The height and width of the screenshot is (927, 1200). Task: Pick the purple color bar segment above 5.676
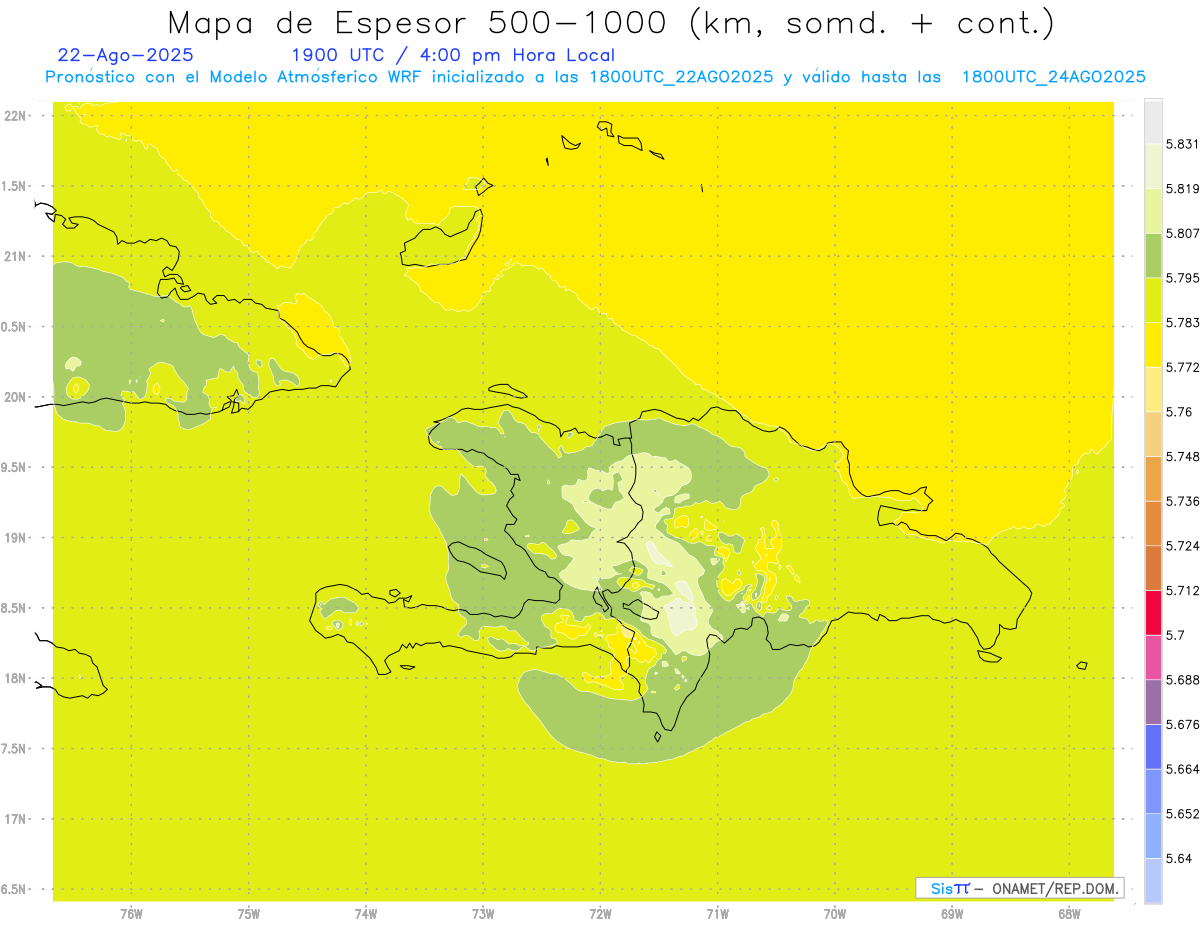pyautogui.click(x=1153, y=702)
